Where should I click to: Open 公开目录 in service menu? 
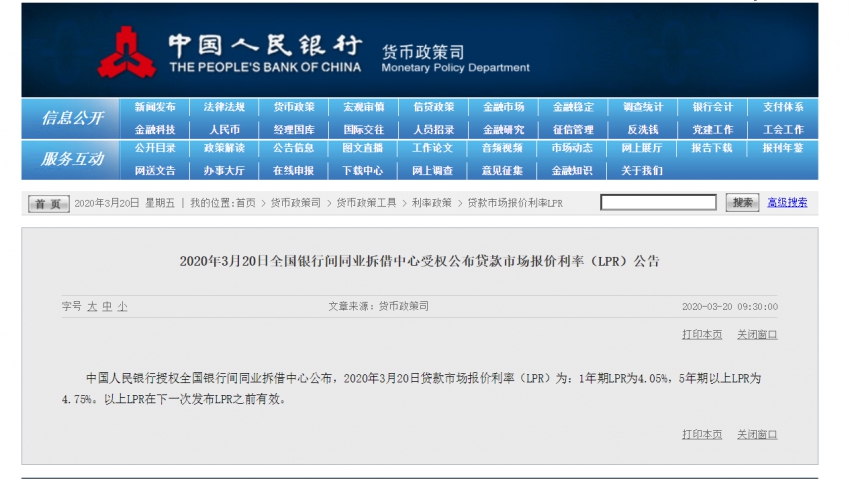click(x=155, y=148)
